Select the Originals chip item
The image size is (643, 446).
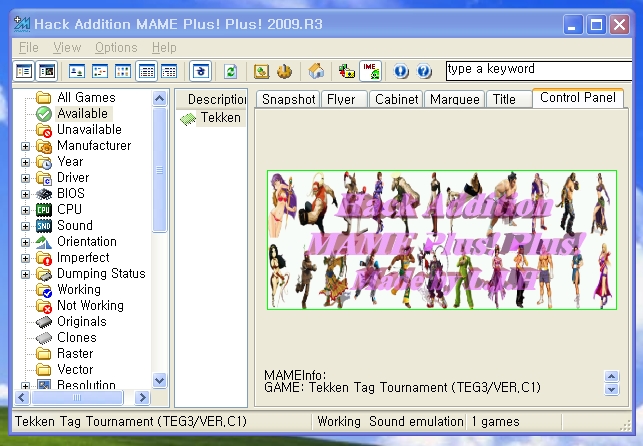tap(82, 321)
